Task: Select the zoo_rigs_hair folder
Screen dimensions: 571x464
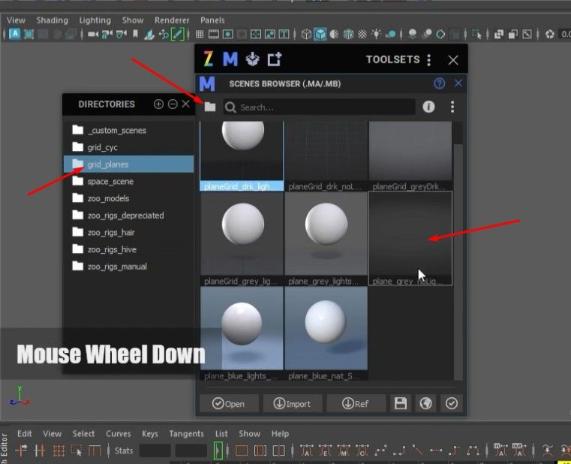Action: pos(129,232)
